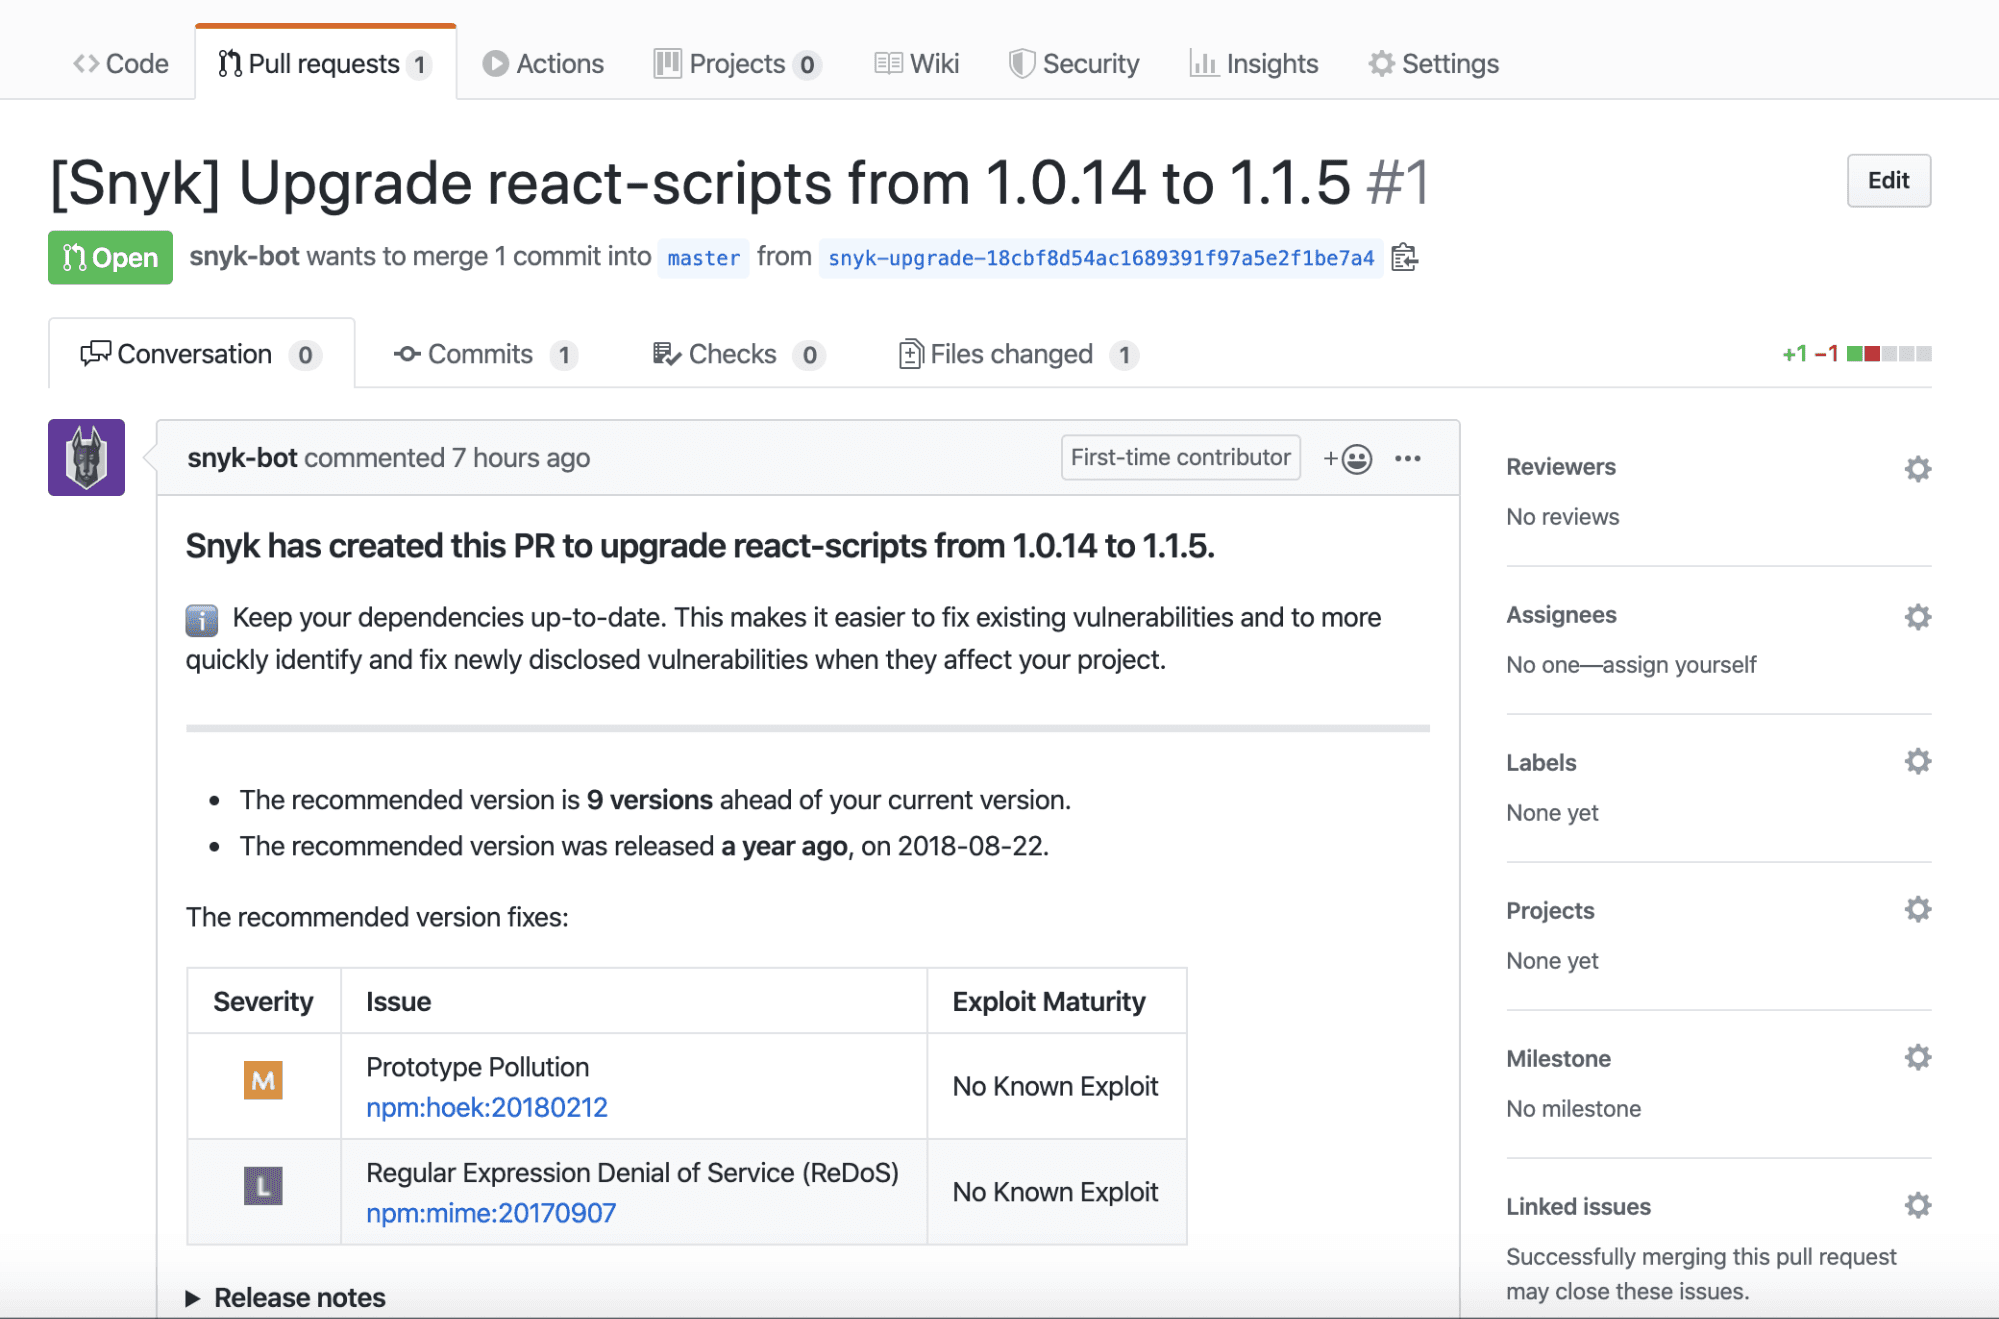Open the npm:mime:20170907 vulnerability link
1999x1319 pixels.
(491, 1213)
